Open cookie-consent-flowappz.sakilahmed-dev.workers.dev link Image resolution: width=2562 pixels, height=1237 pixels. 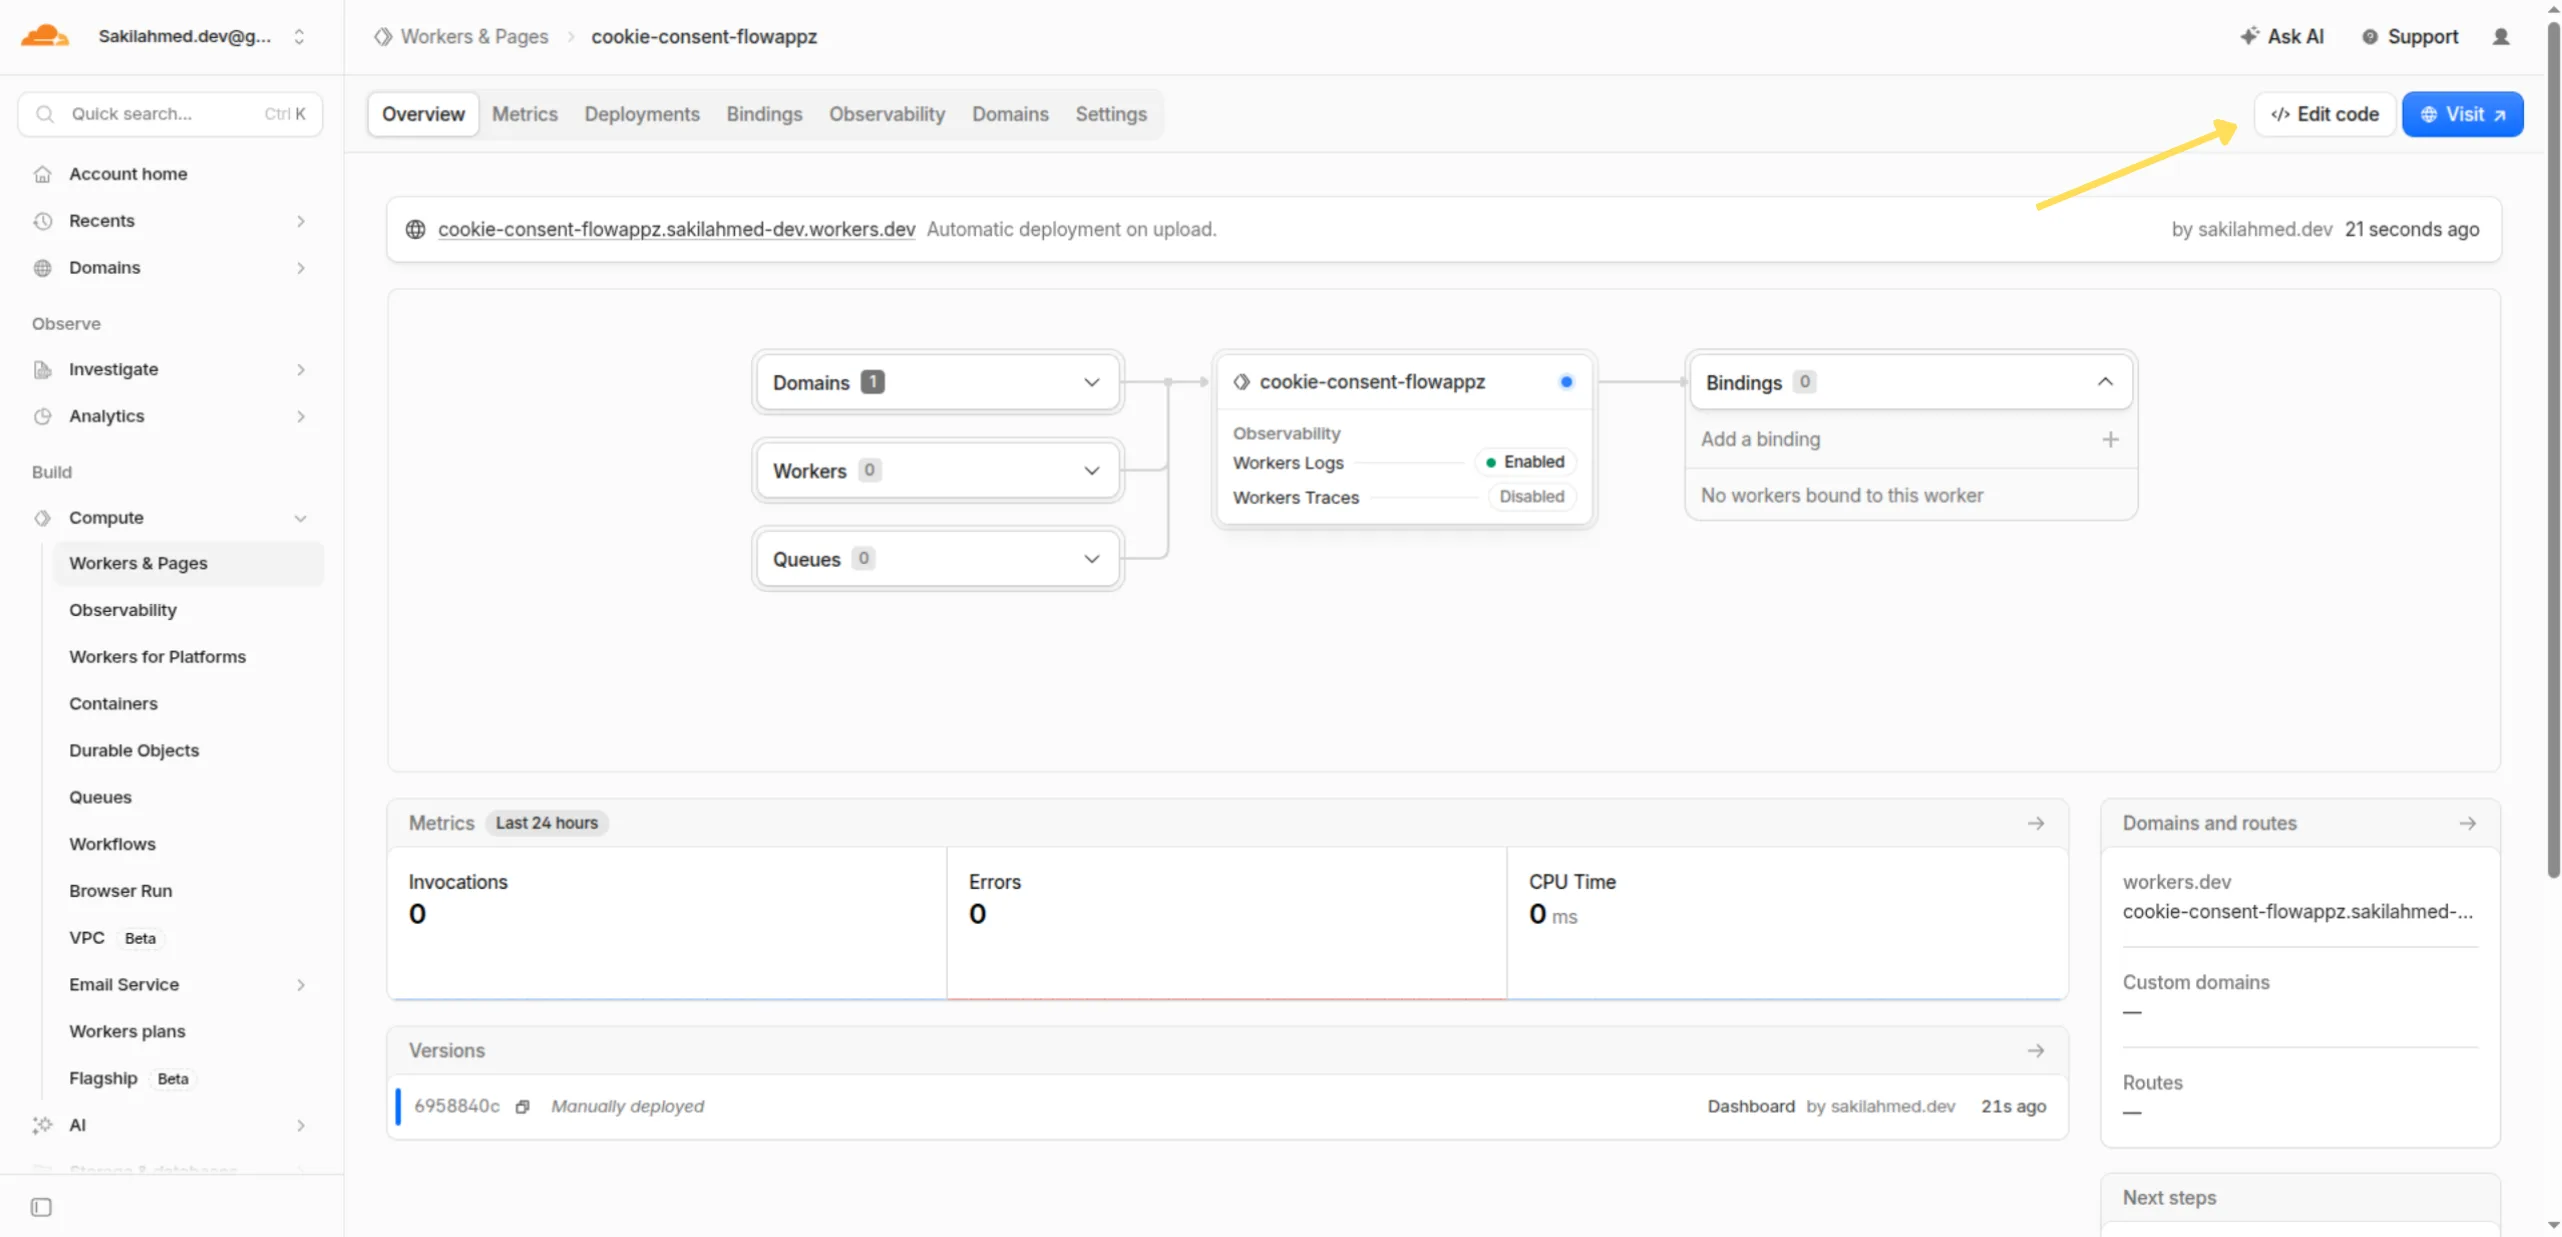676,229
